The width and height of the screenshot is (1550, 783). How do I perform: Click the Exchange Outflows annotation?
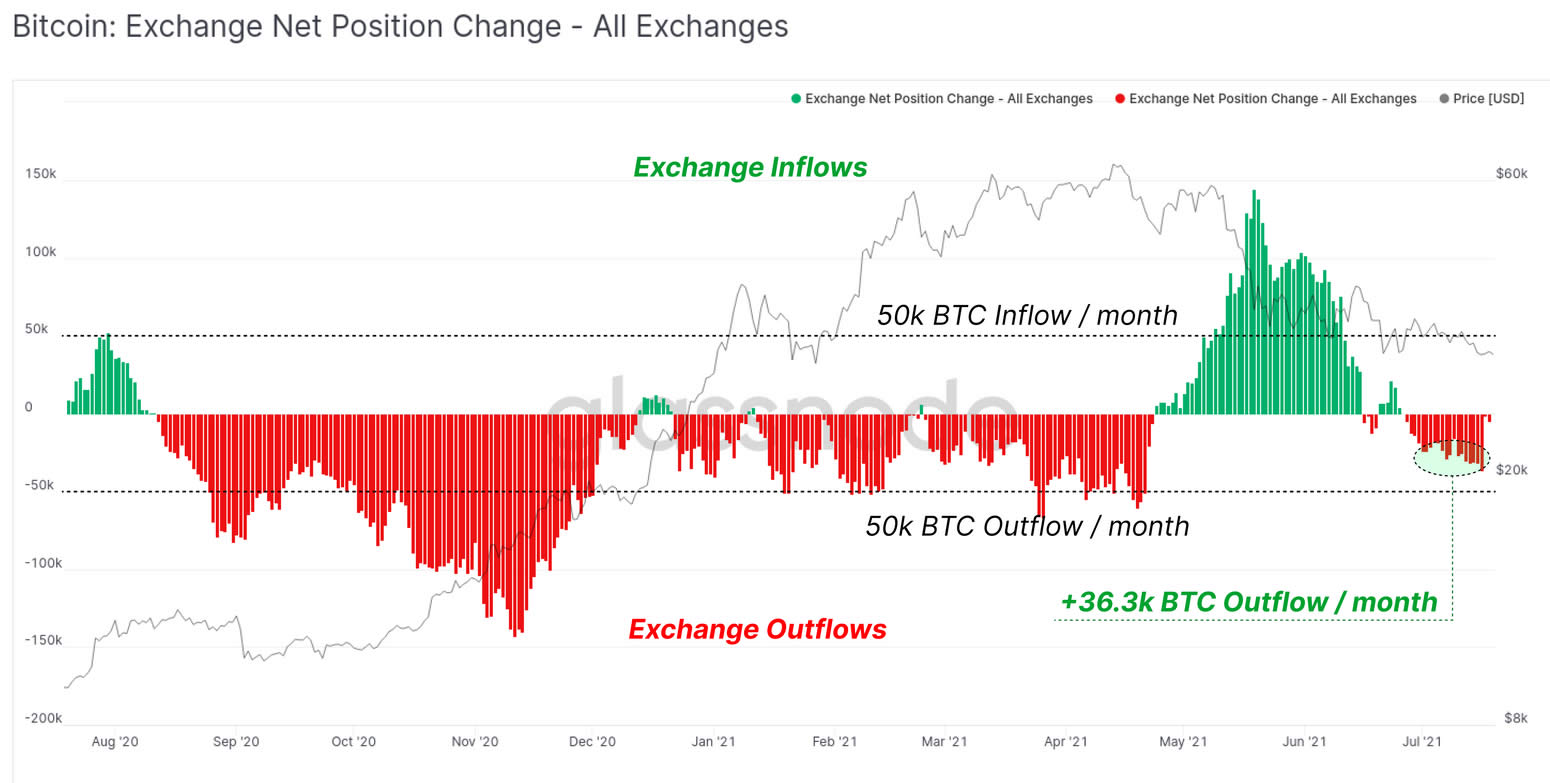(x=757, y=629)
